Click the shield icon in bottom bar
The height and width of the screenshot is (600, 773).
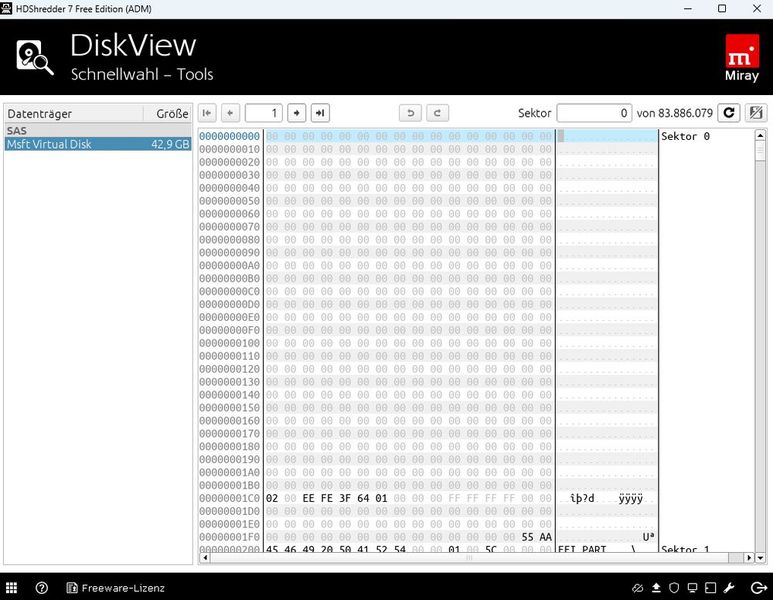coord(674,588)
